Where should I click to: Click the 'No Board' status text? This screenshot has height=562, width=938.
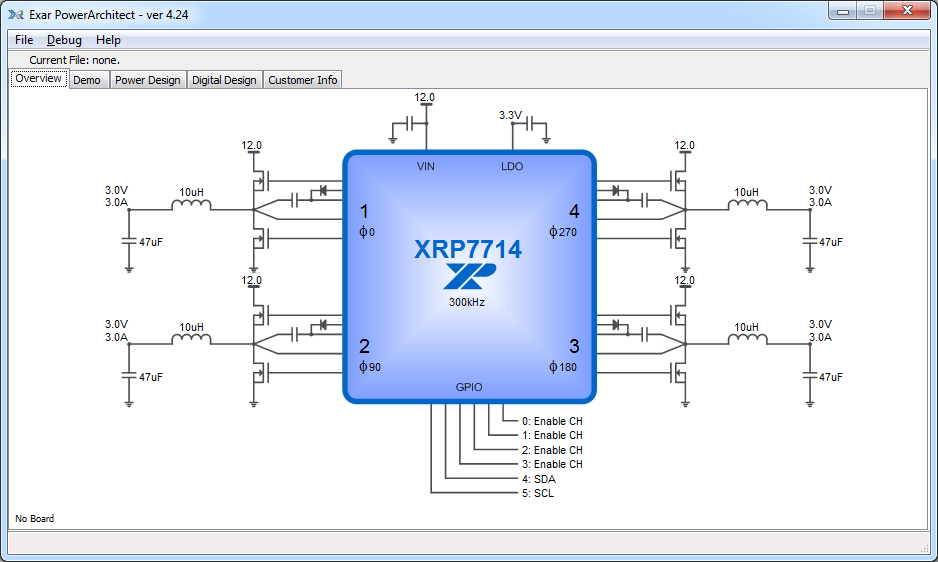(x=35, y=518)
